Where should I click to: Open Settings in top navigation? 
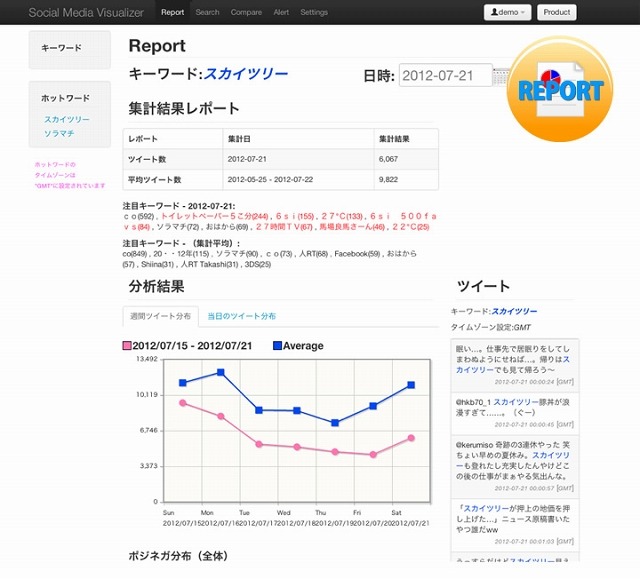click(x=314, y=12)
